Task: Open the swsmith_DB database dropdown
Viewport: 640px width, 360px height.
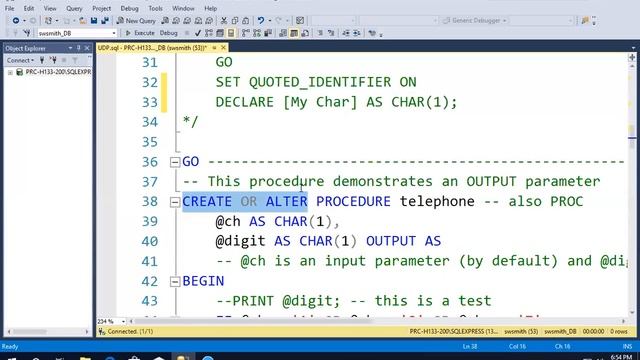Action: click(x=113, y=33)
